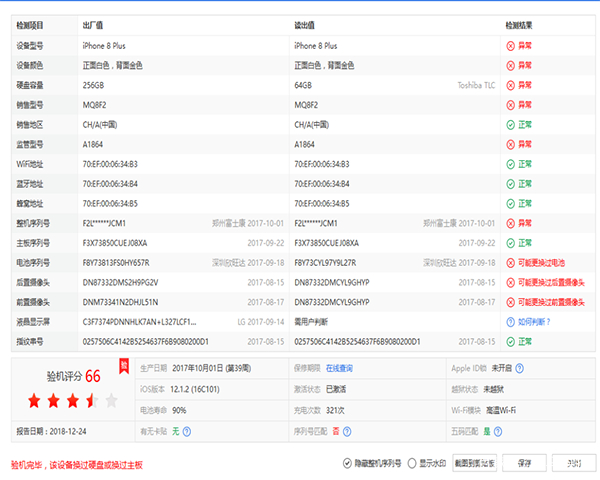The width and height of the screenshot is (600, 480).
Task: Click the 电池寿命 value 90%
Action: pyautogui.click(x=179, y=410)
